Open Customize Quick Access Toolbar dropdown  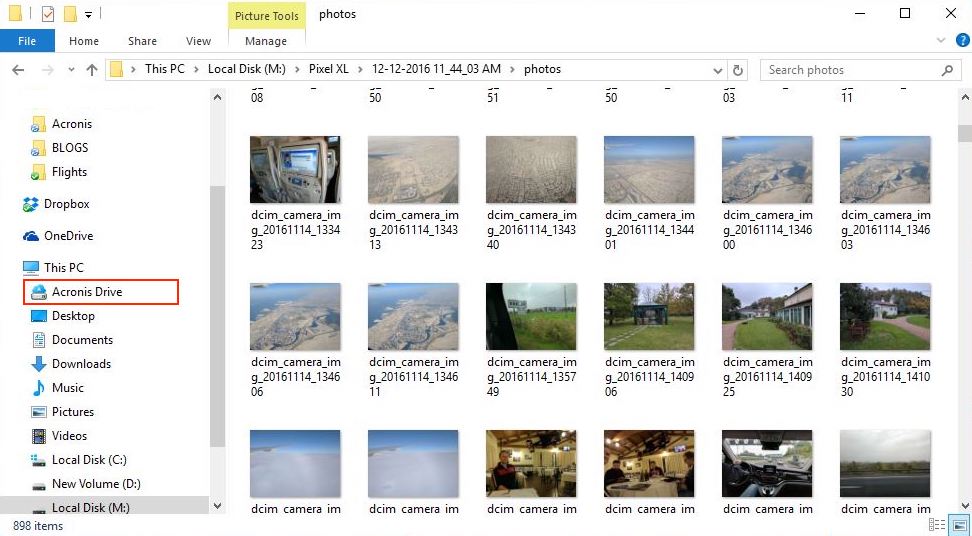coord(89,14)
